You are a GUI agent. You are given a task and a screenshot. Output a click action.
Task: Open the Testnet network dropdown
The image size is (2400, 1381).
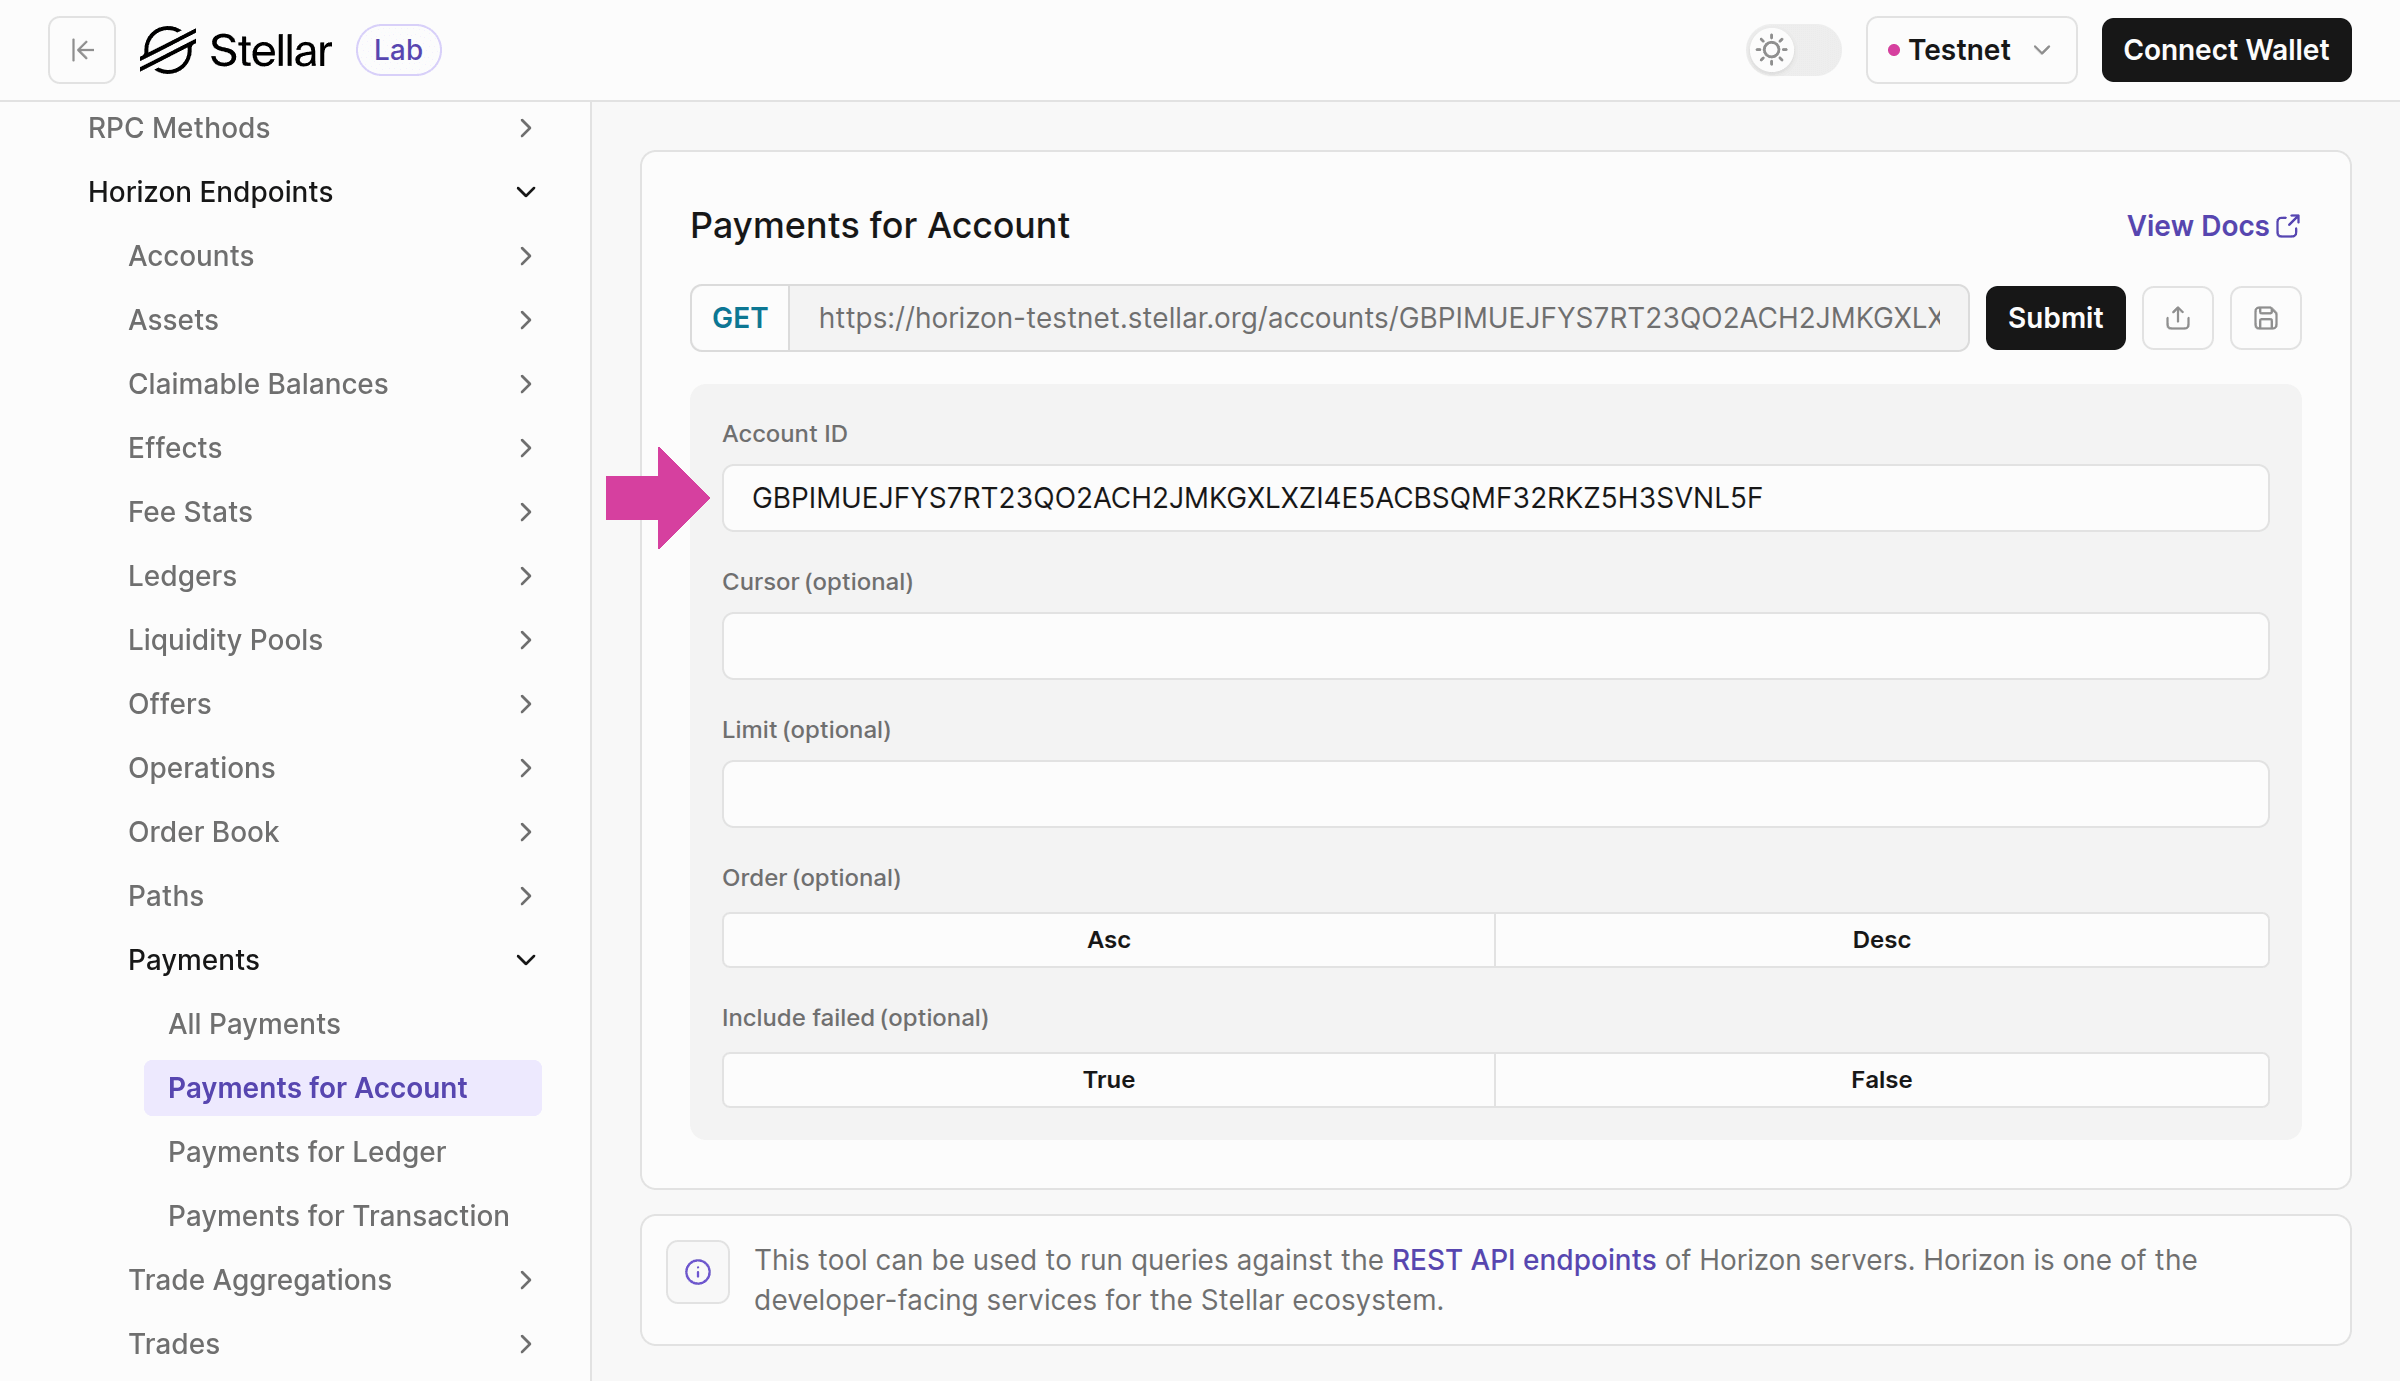(x=1969, y=49)
